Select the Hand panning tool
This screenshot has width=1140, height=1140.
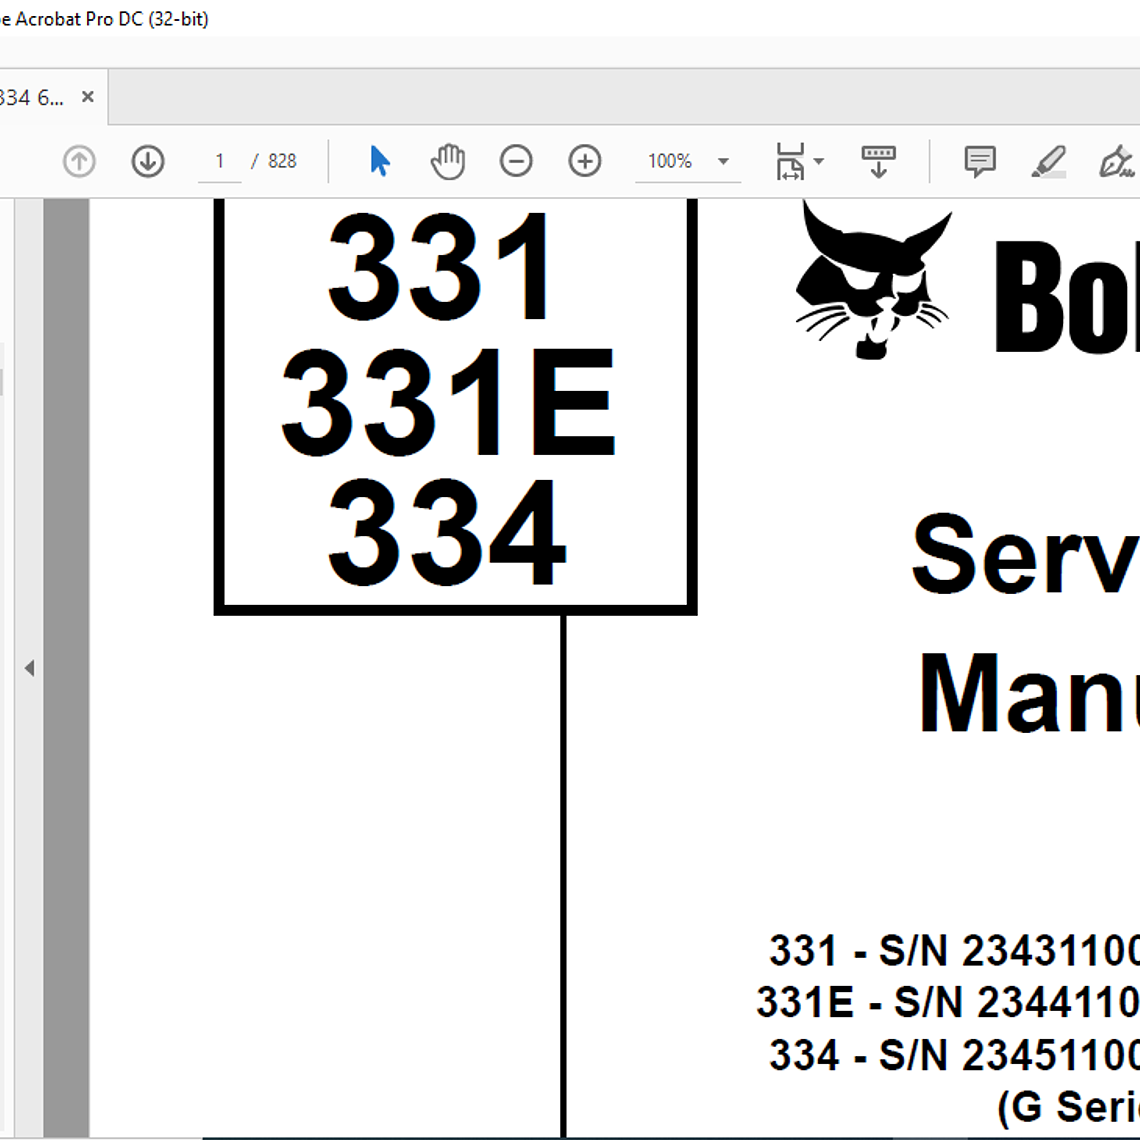pos(448,160)
